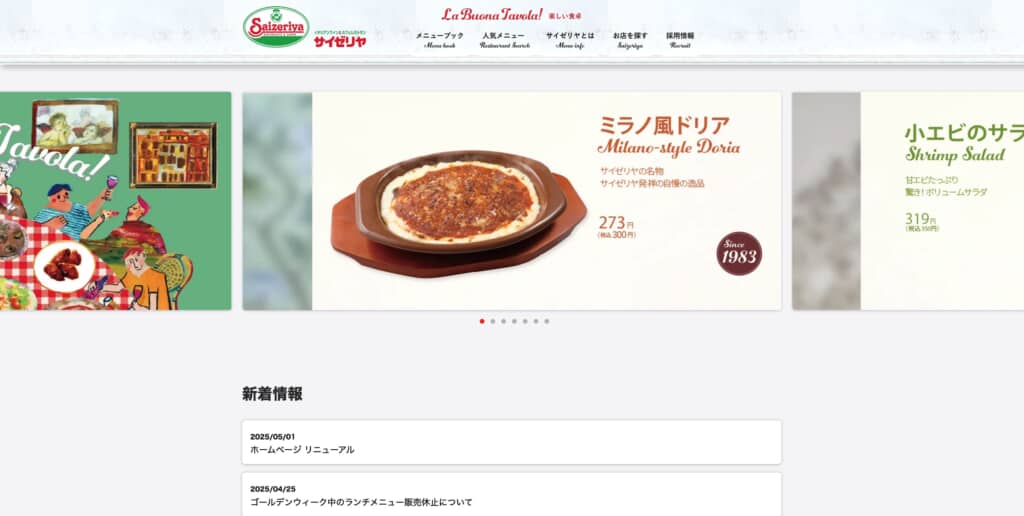
Task: Show the green Tavola illustration slide
Action: click(116, 201)
